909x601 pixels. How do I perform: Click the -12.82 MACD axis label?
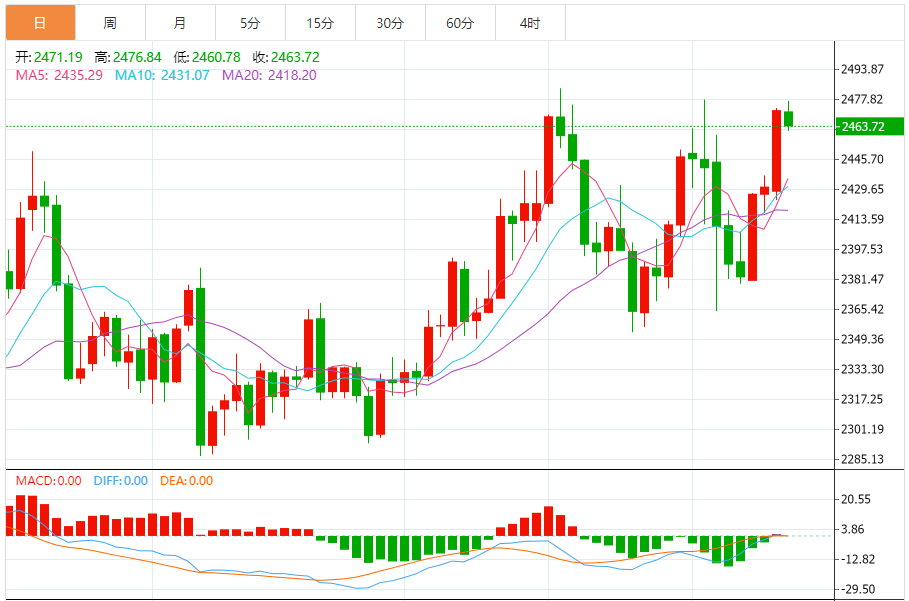(858, 559)
